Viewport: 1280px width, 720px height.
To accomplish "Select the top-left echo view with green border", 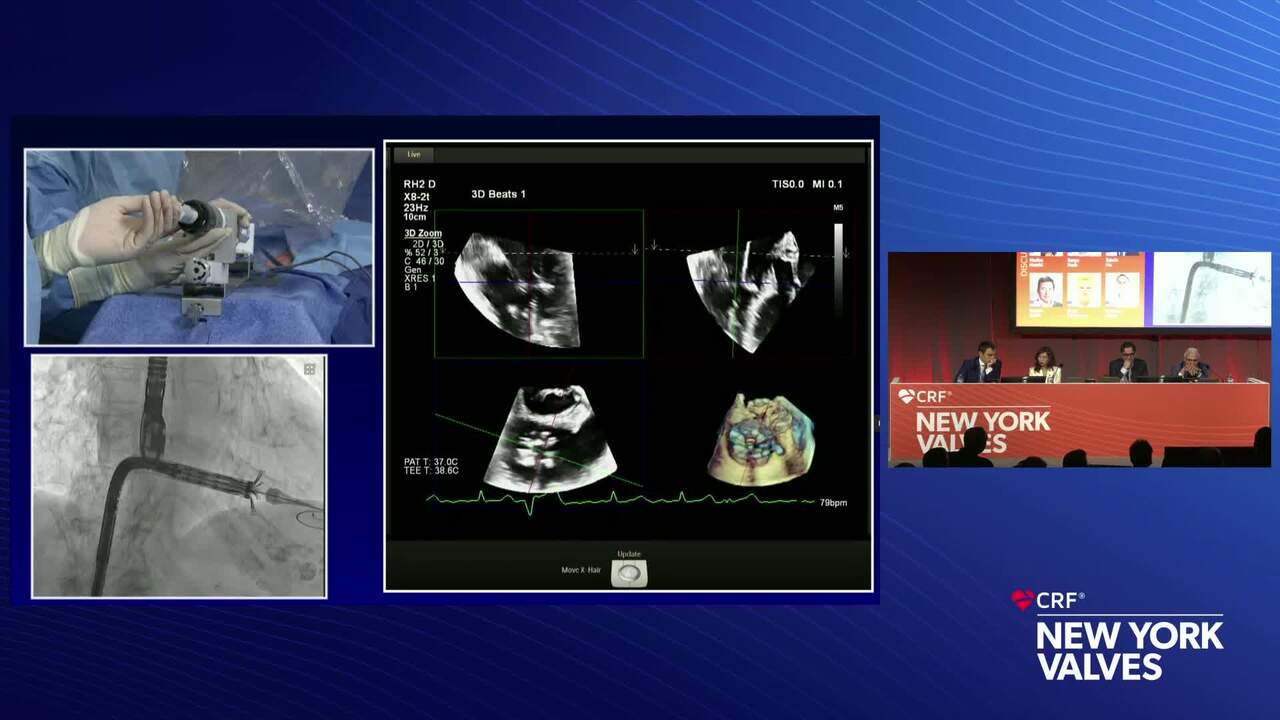I will pos(538,284).
